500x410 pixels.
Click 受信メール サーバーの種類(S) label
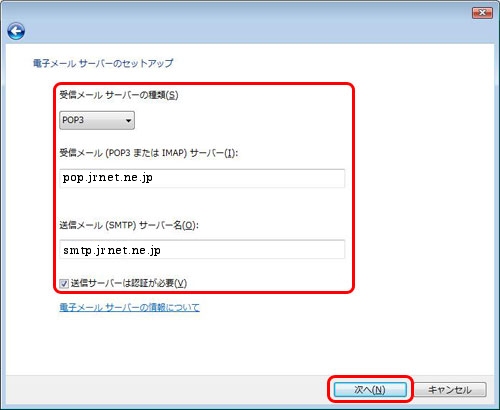[119, 95]
